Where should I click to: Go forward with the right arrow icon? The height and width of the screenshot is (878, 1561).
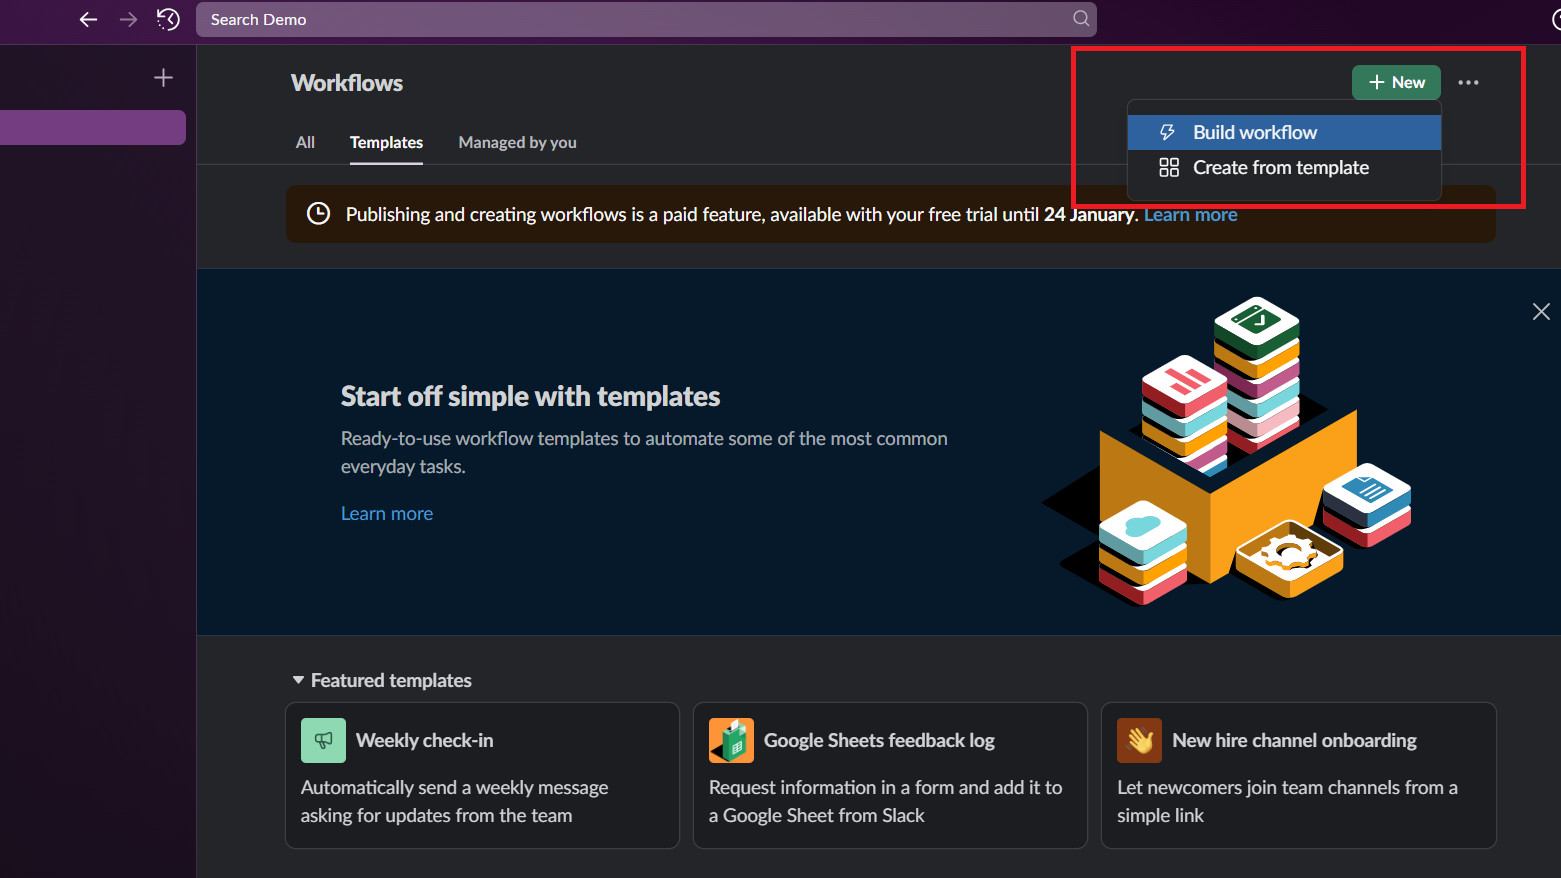[128, 19]
